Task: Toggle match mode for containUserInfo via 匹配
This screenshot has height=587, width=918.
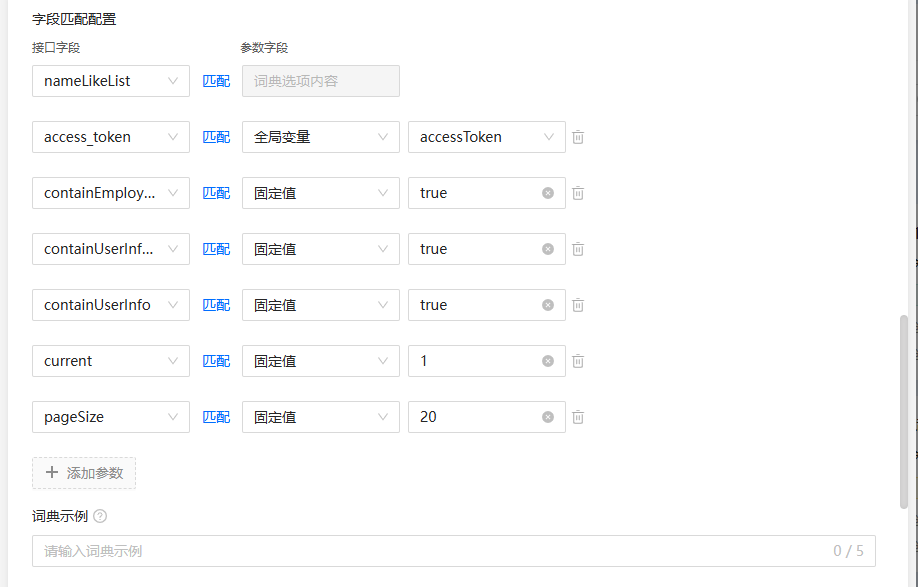Action: (x=216, y=305)
